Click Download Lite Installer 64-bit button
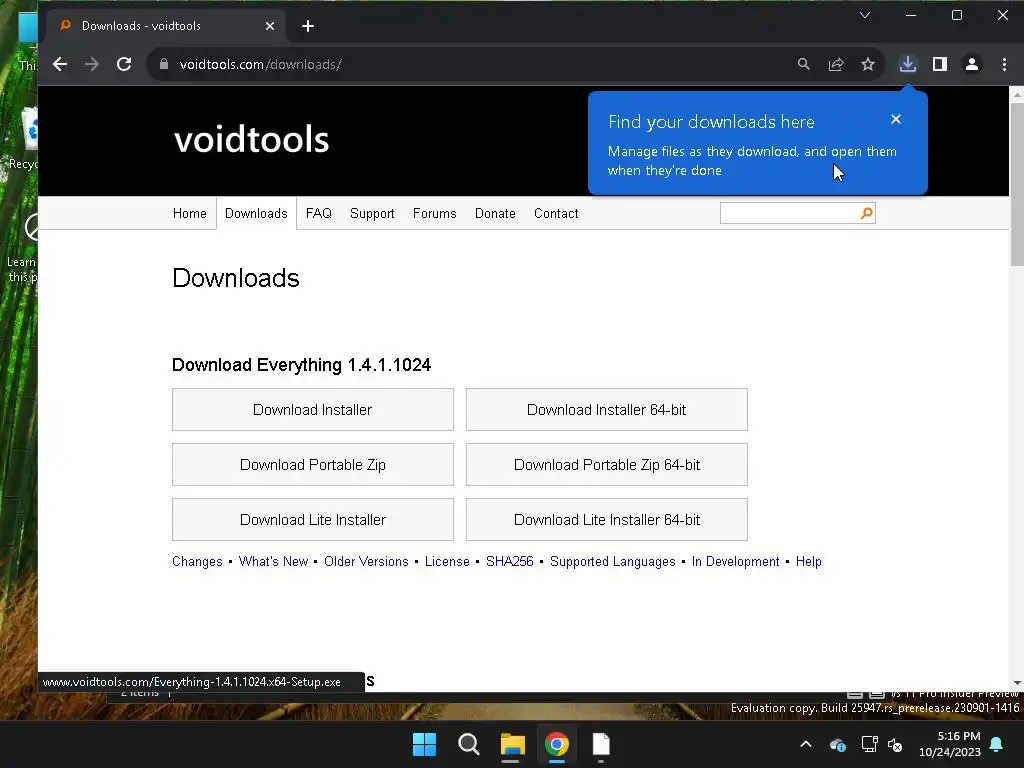This screenshot has width=1024, height=768. [x=607, y=519]
